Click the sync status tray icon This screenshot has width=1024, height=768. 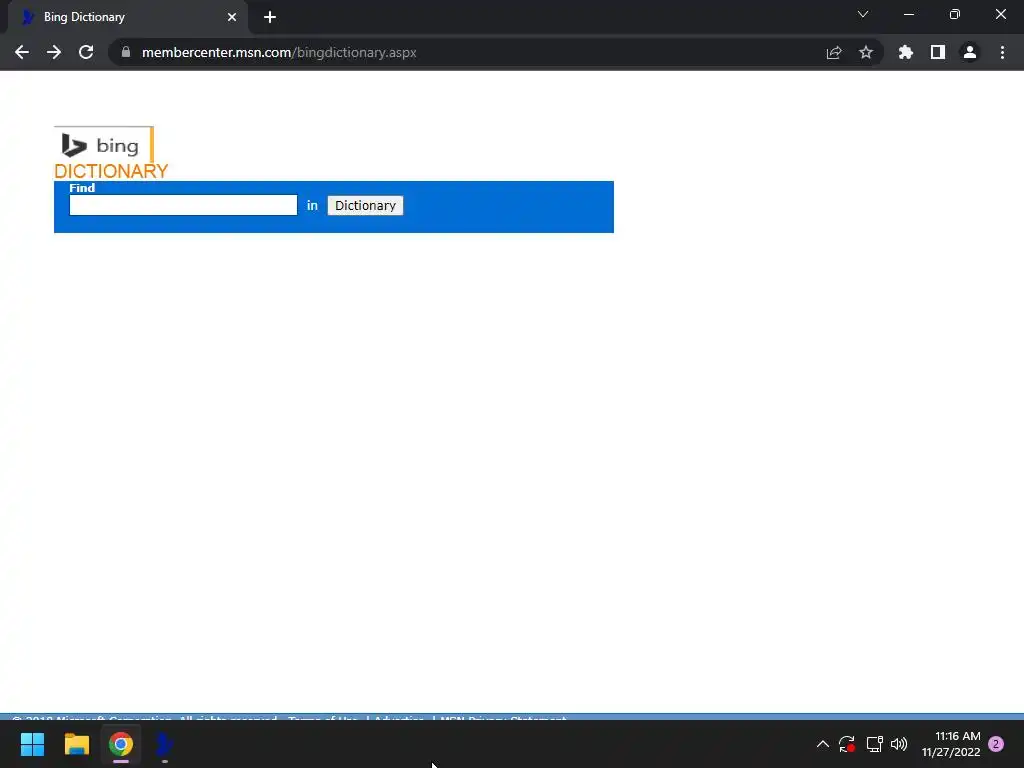point(847,744)
